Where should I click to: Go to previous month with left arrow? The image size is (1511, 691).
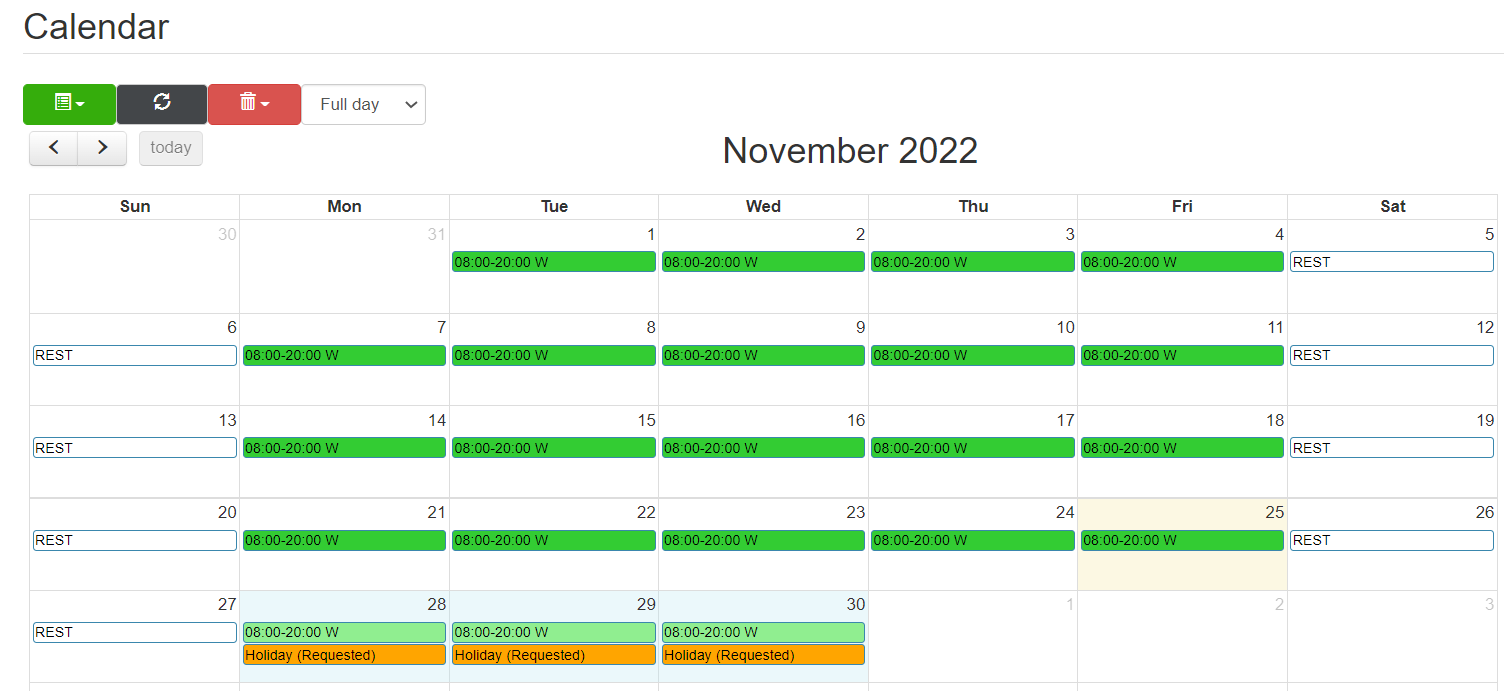(52, 147)
